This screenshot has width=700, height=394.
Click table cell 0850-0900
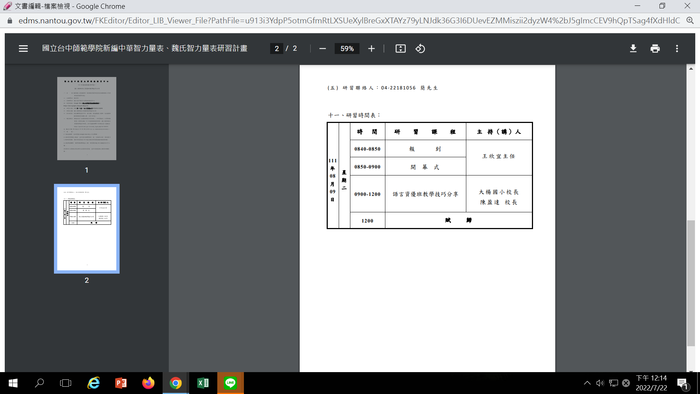point(367,167)
